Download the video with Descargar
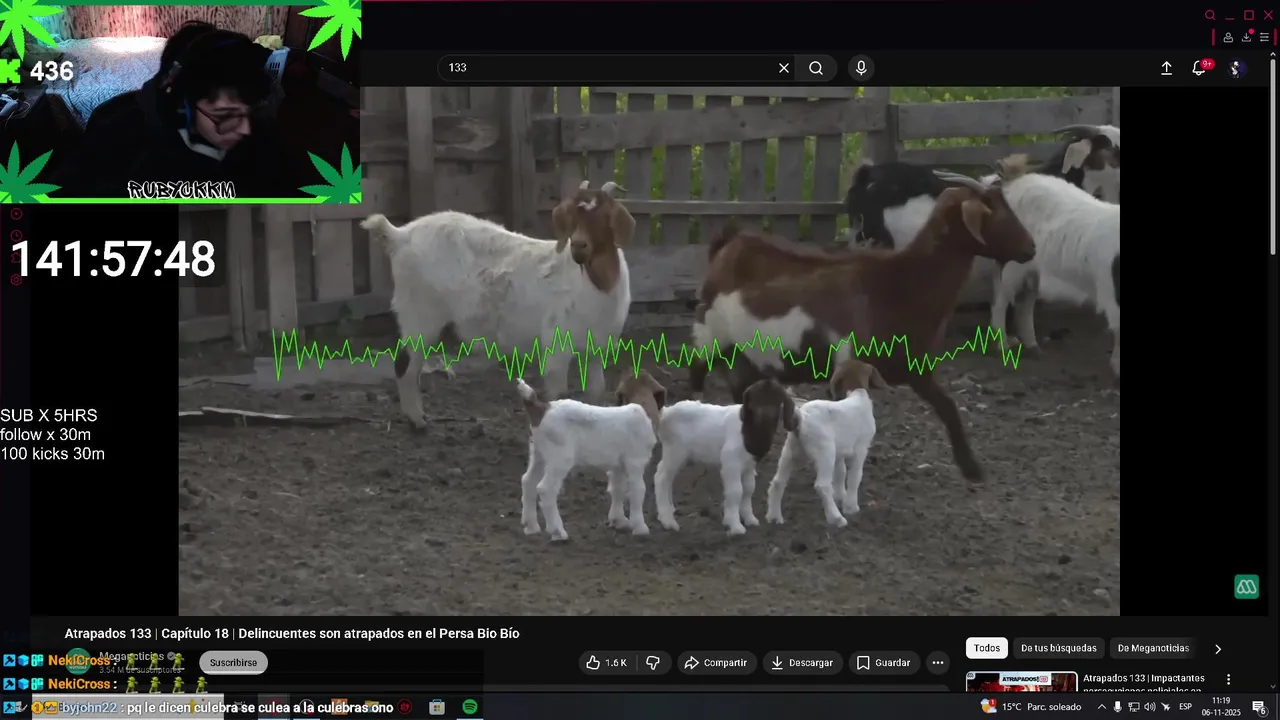 click(801, 662)
